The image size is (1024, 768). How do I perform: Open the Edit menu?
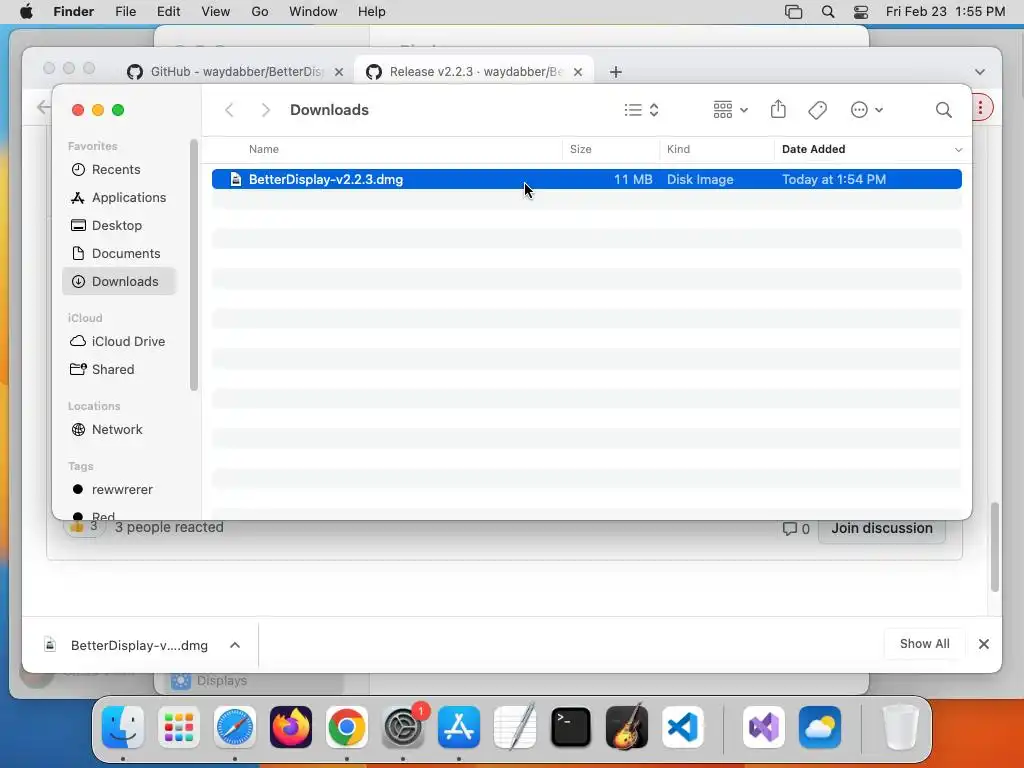coord(168,12)
